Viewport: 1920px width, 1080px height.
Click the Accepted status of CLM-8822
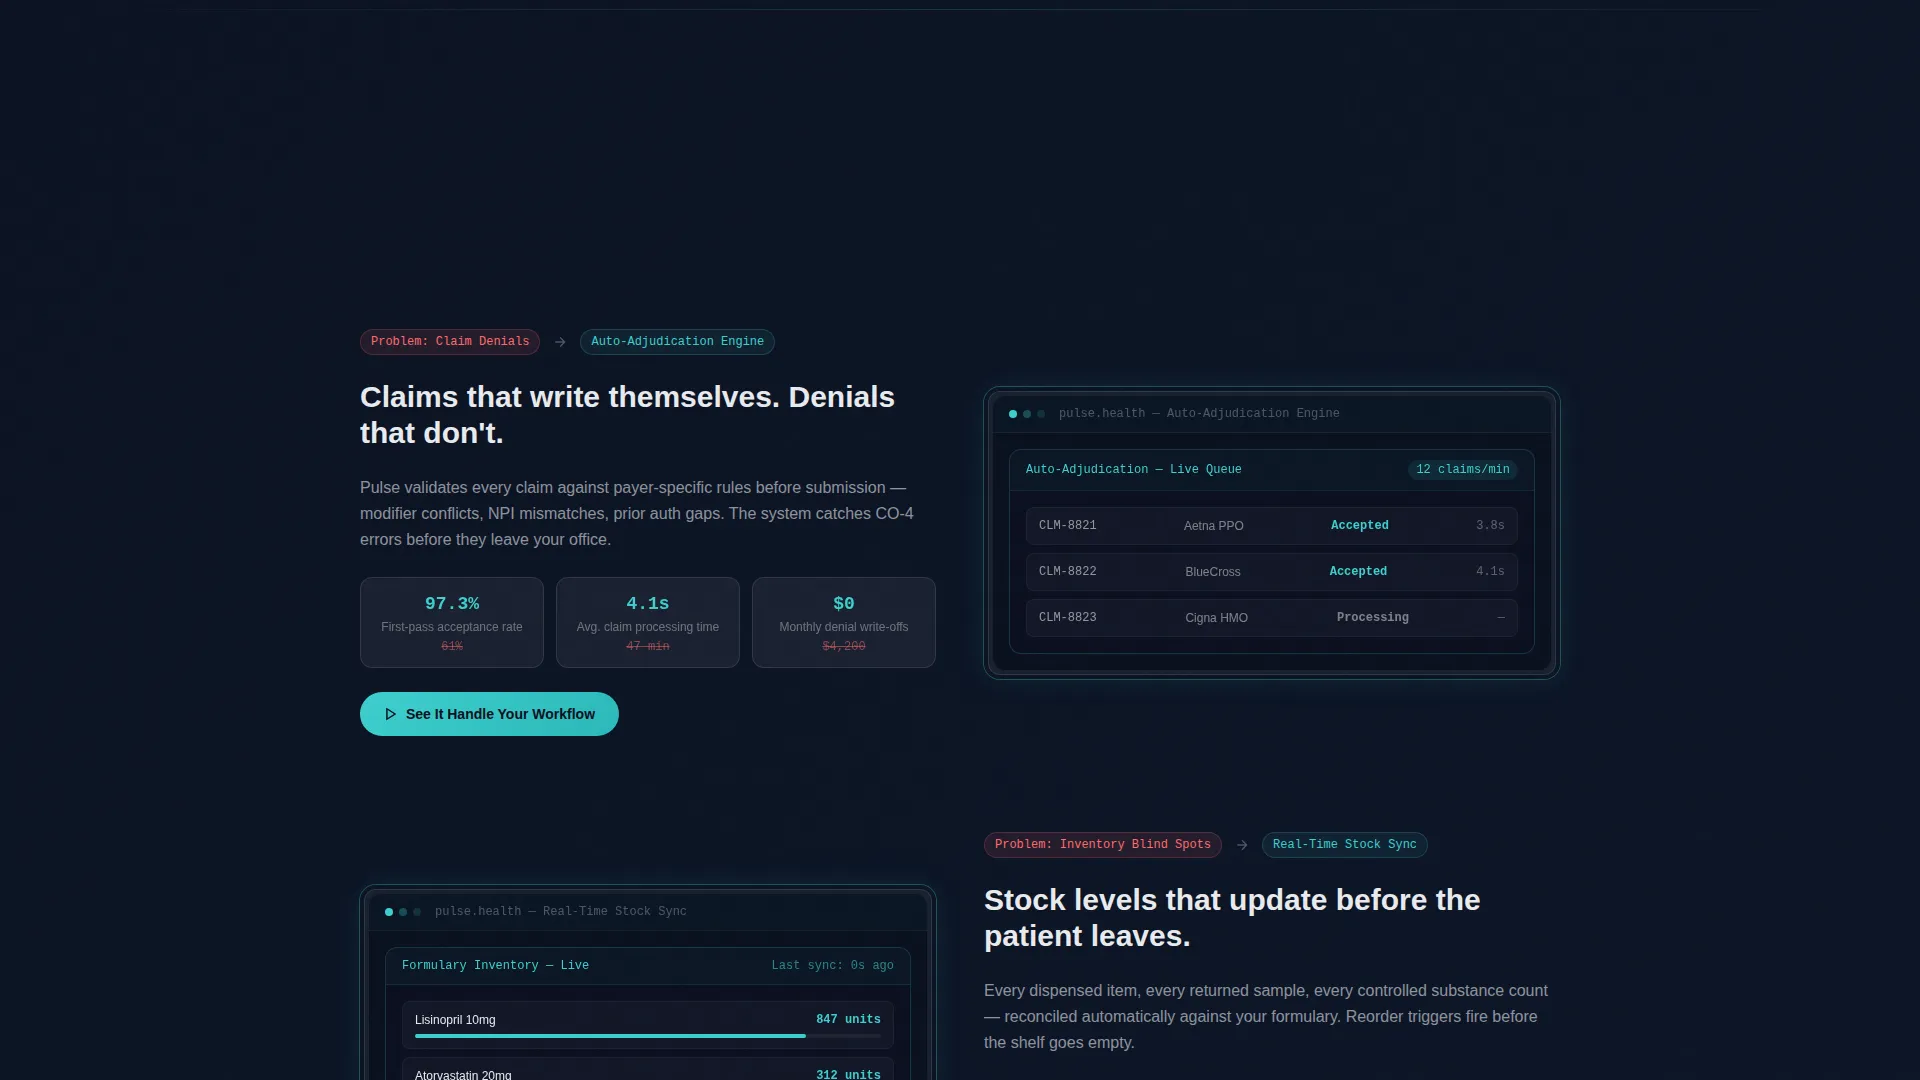click(1358, 572)
